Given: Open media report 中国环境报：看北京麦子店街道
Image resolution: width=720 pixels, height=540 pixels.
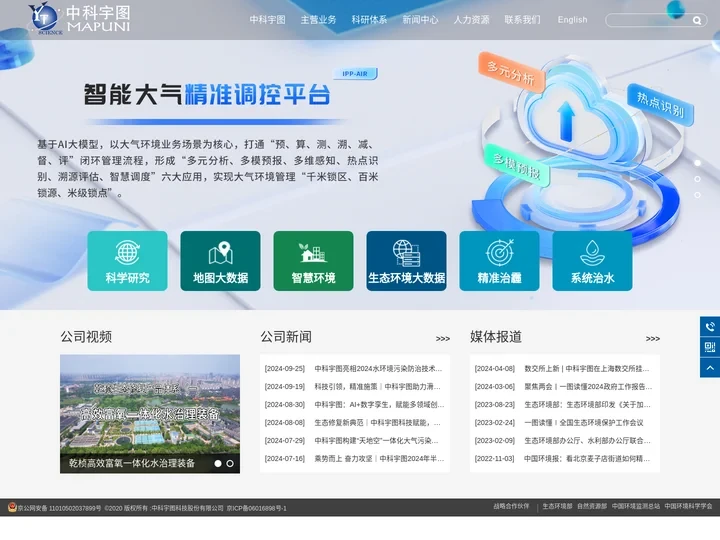Looking at the screenshot, I should pyautogui.click(x=587, y=458).
